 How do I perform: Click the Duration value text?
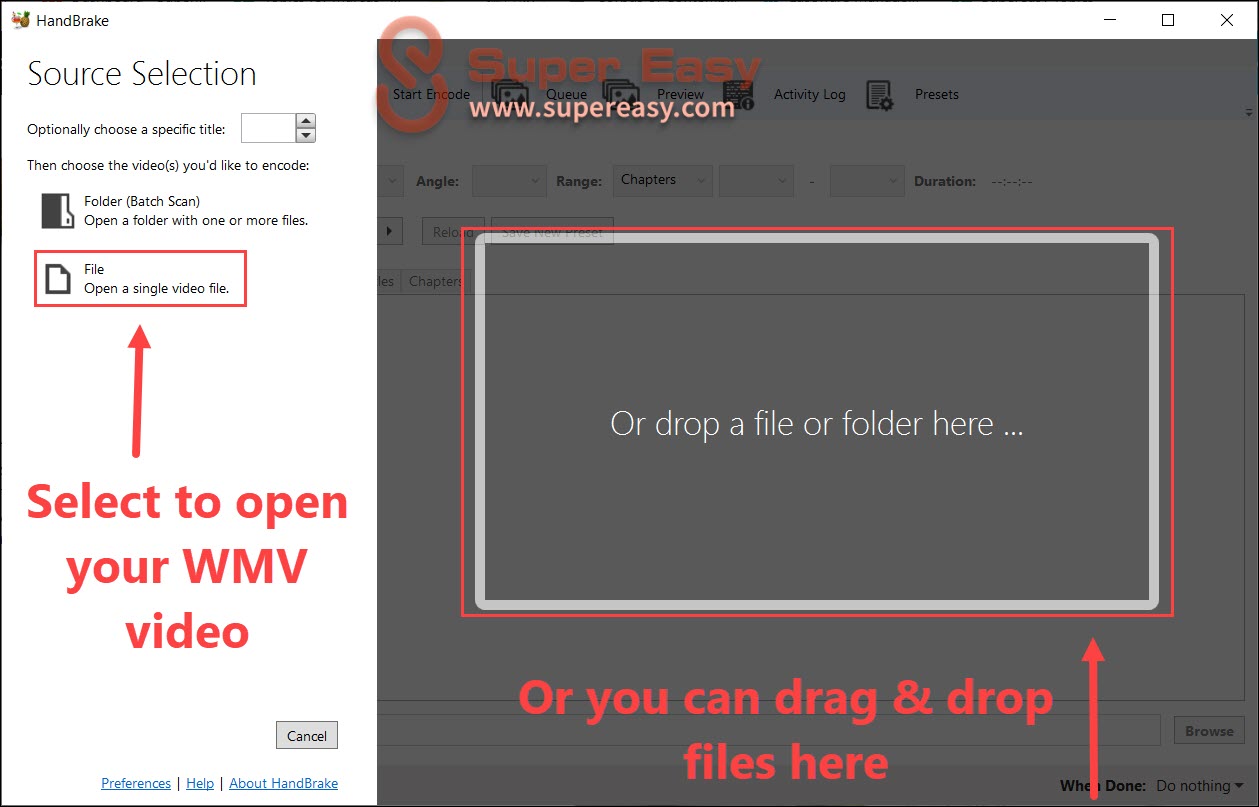1011,181
